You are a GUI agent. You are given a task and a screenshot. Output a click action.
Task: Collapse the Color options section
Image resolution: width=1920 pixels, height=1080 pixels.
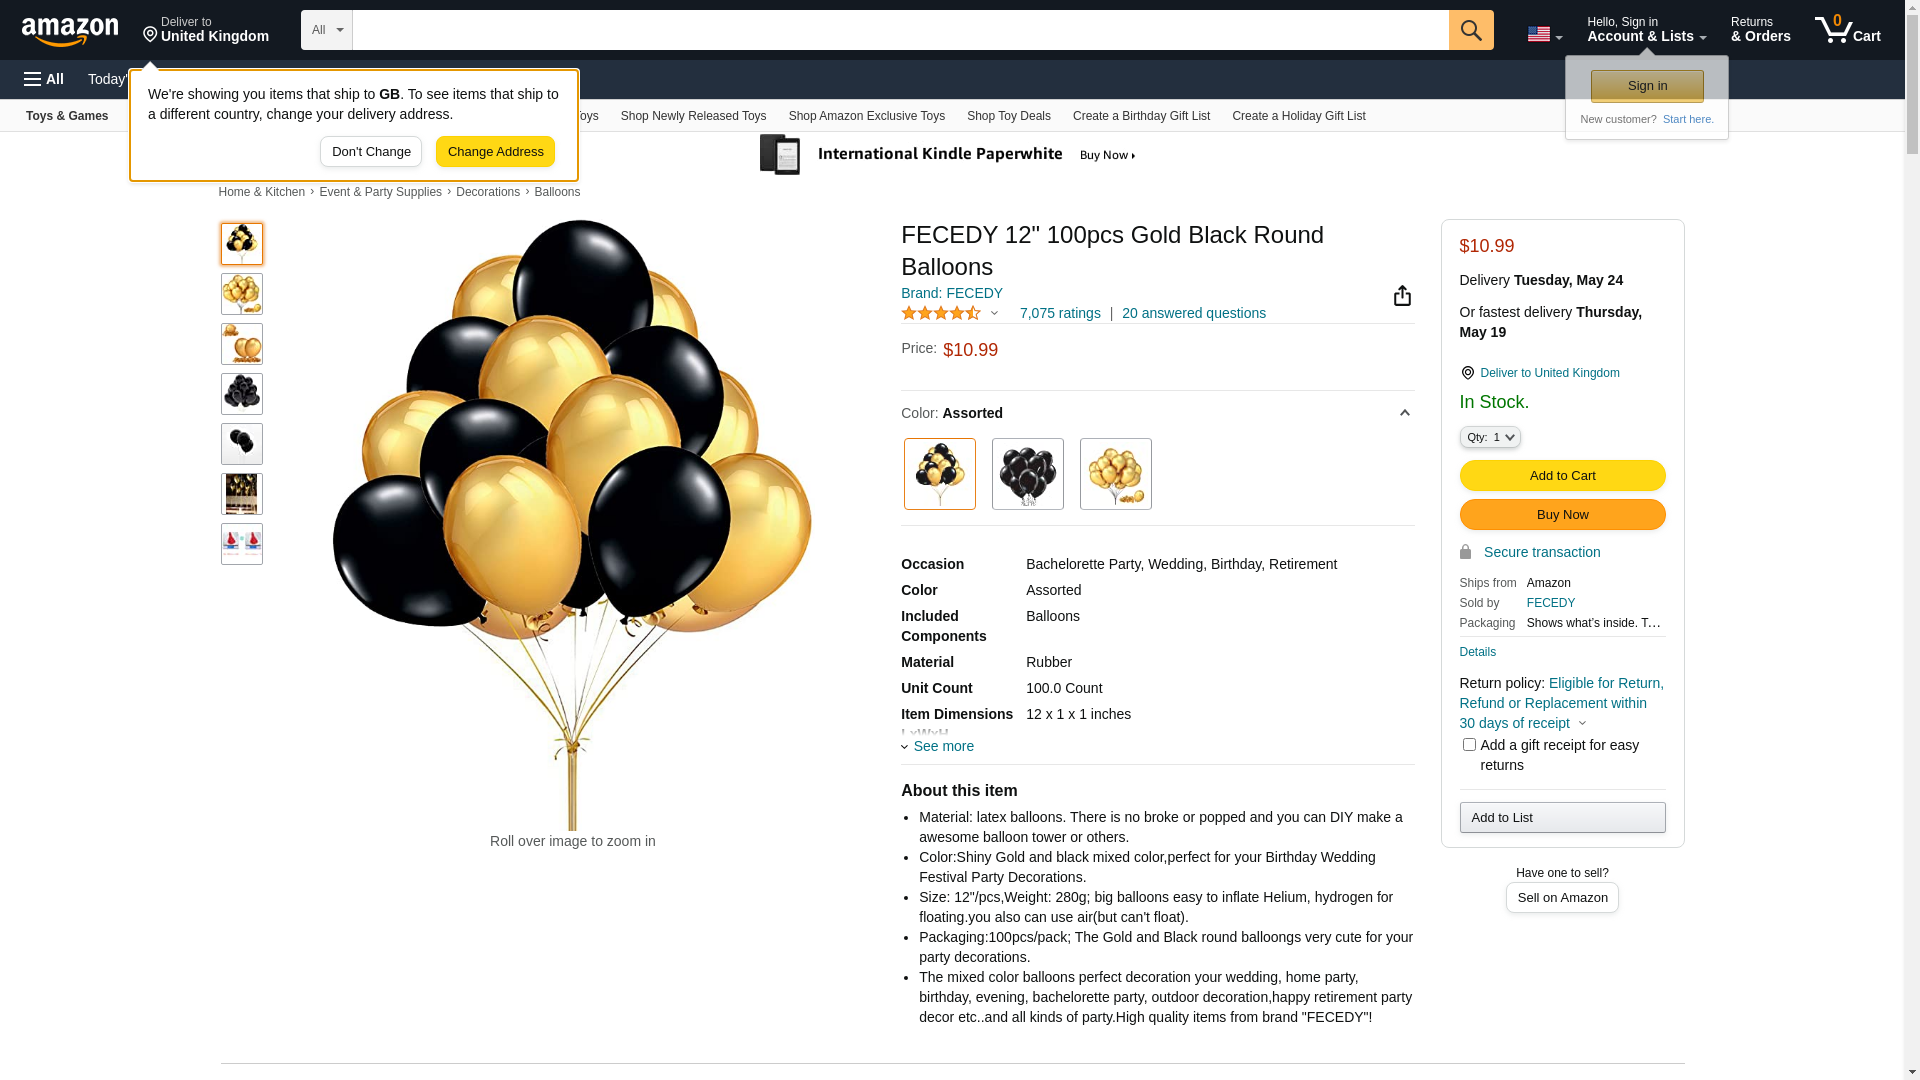pyautogui.click(x=1404, y=413)
